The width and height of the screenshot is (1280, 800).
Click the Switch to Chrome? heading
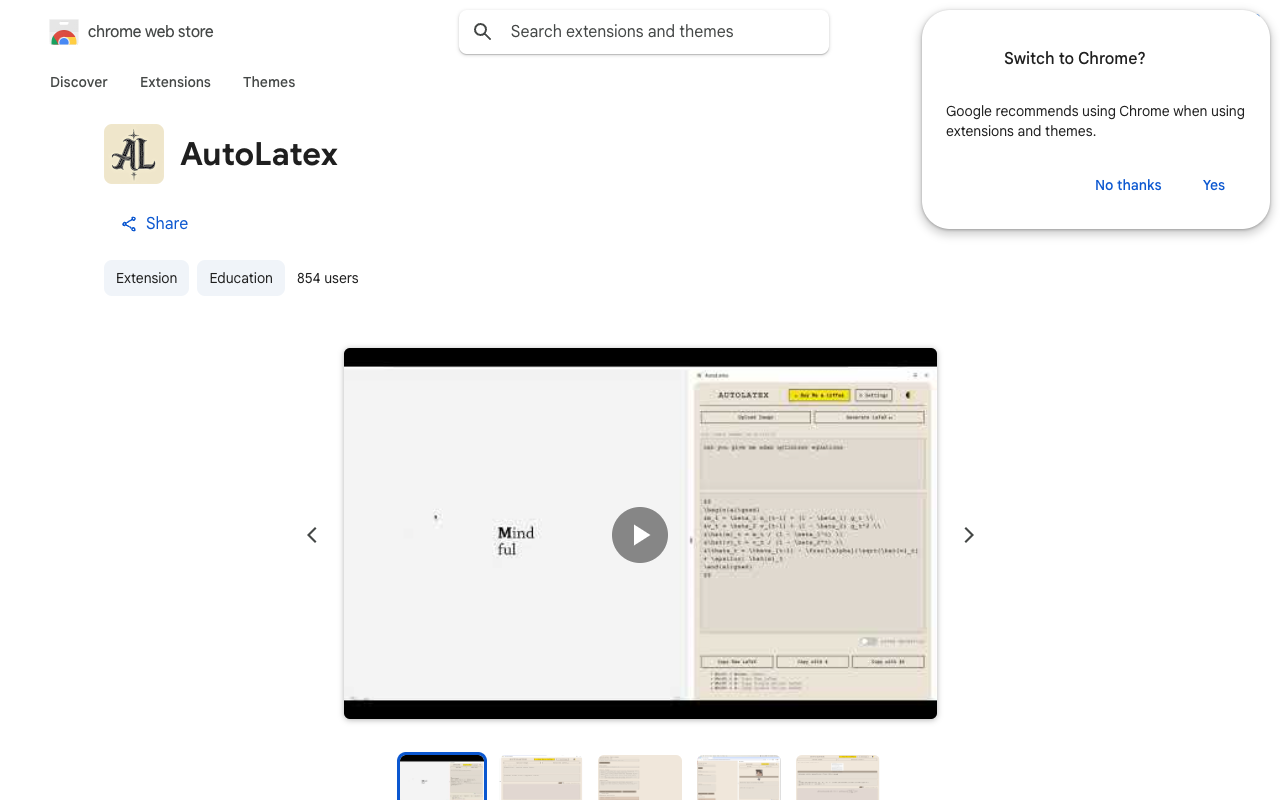(1075, 58)
